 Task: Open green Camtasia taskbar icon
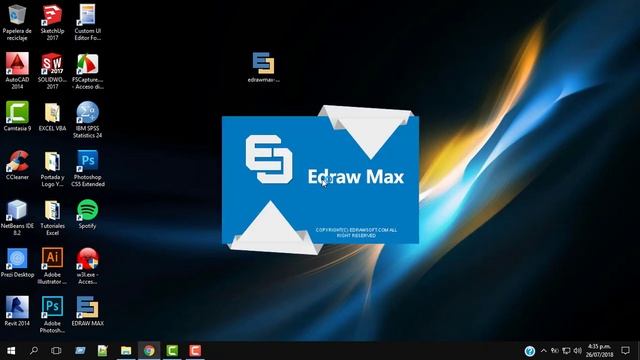coord(172,351)
